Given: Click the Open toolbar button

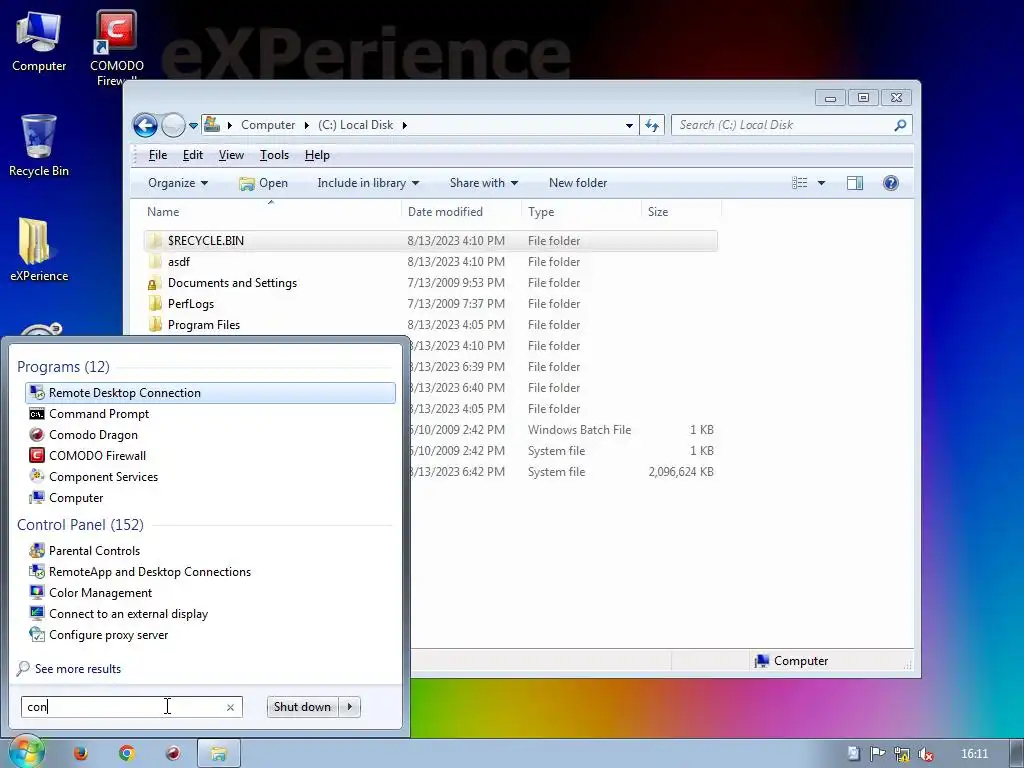Looking at the screenshot, I should pyautogui.click(x=263, y=183).
